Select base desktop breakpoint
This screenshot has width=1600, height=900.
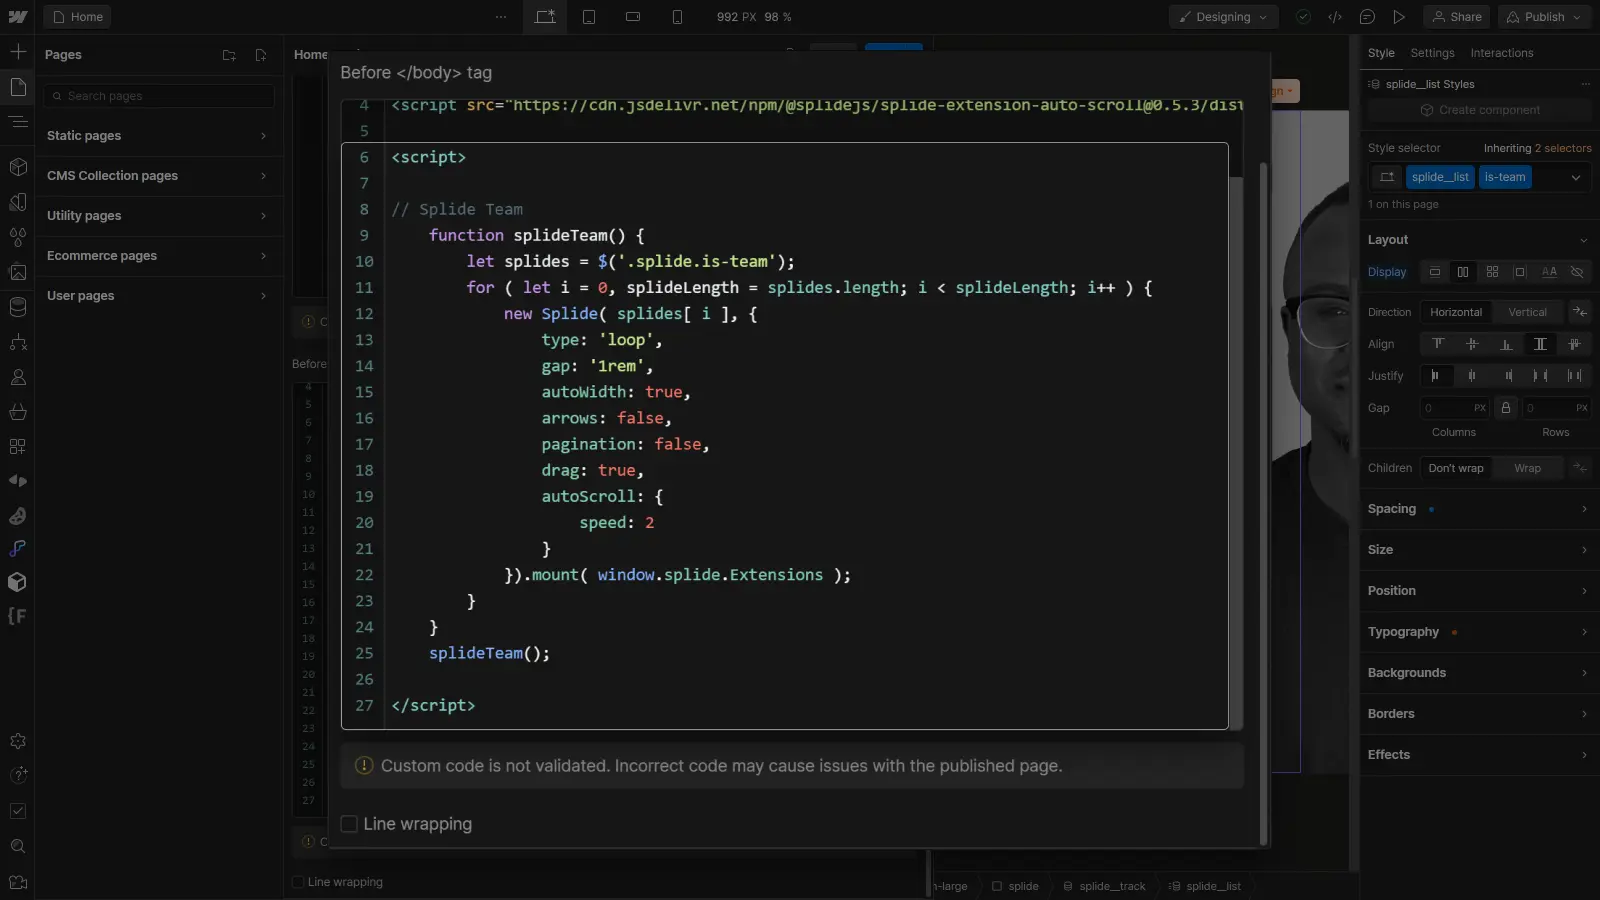tap(545, 17)
